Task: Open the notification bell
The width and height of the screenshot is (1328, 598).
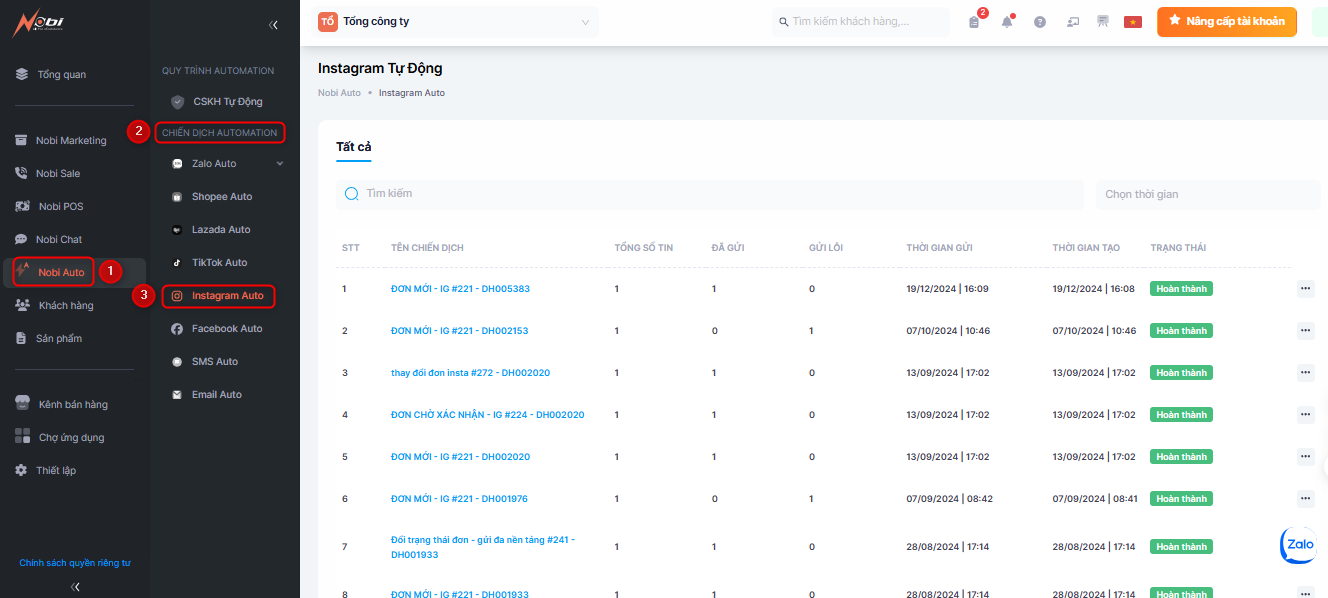Action: click(1006, 22)
